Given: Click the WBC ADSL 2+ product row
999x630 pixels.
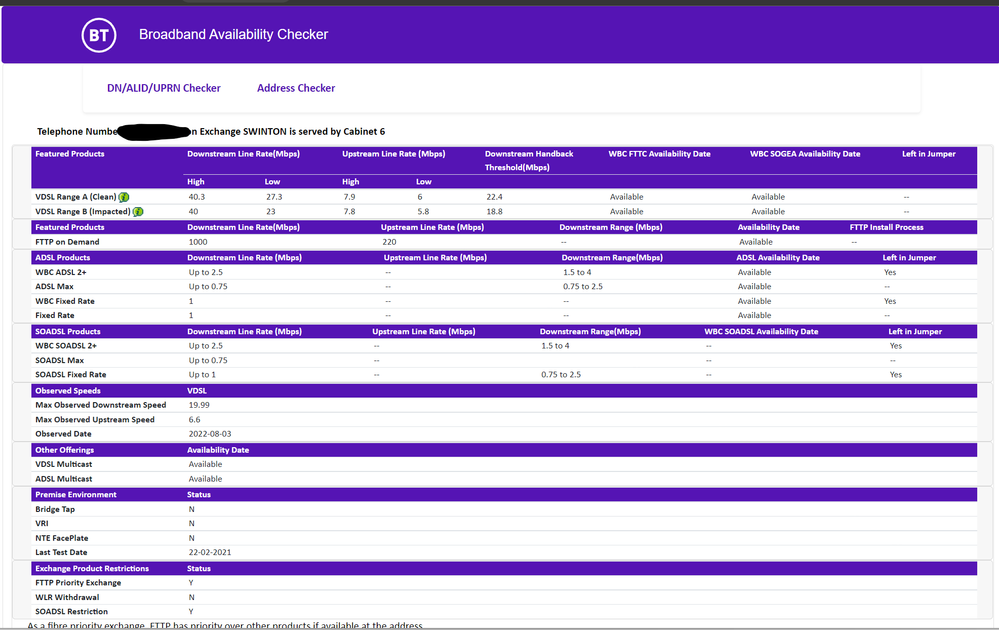Looking at the screenshot, I should [x=63, y=272].
